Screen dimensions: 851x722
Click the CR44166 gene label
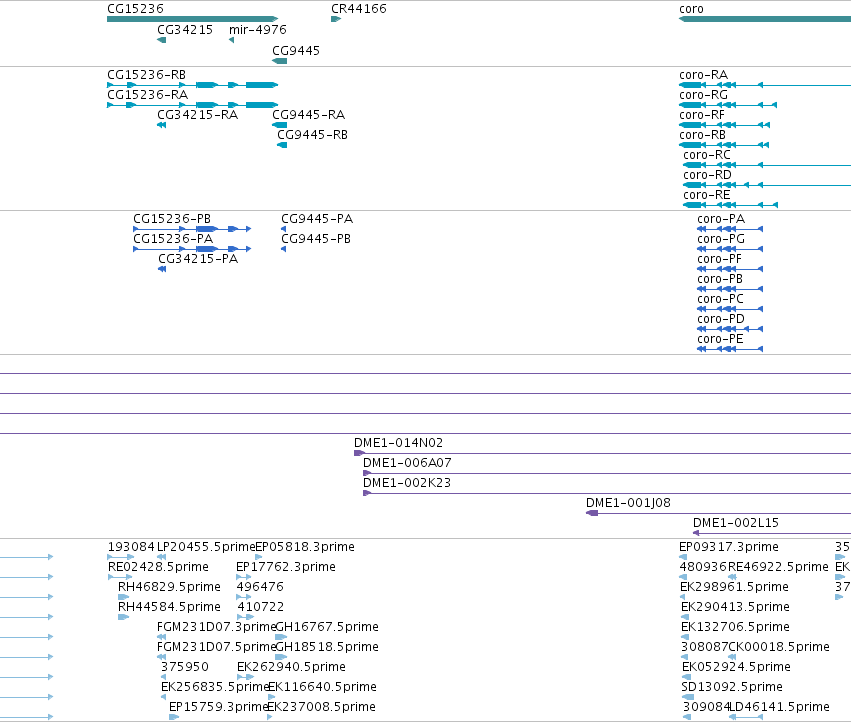click(359, 9)
